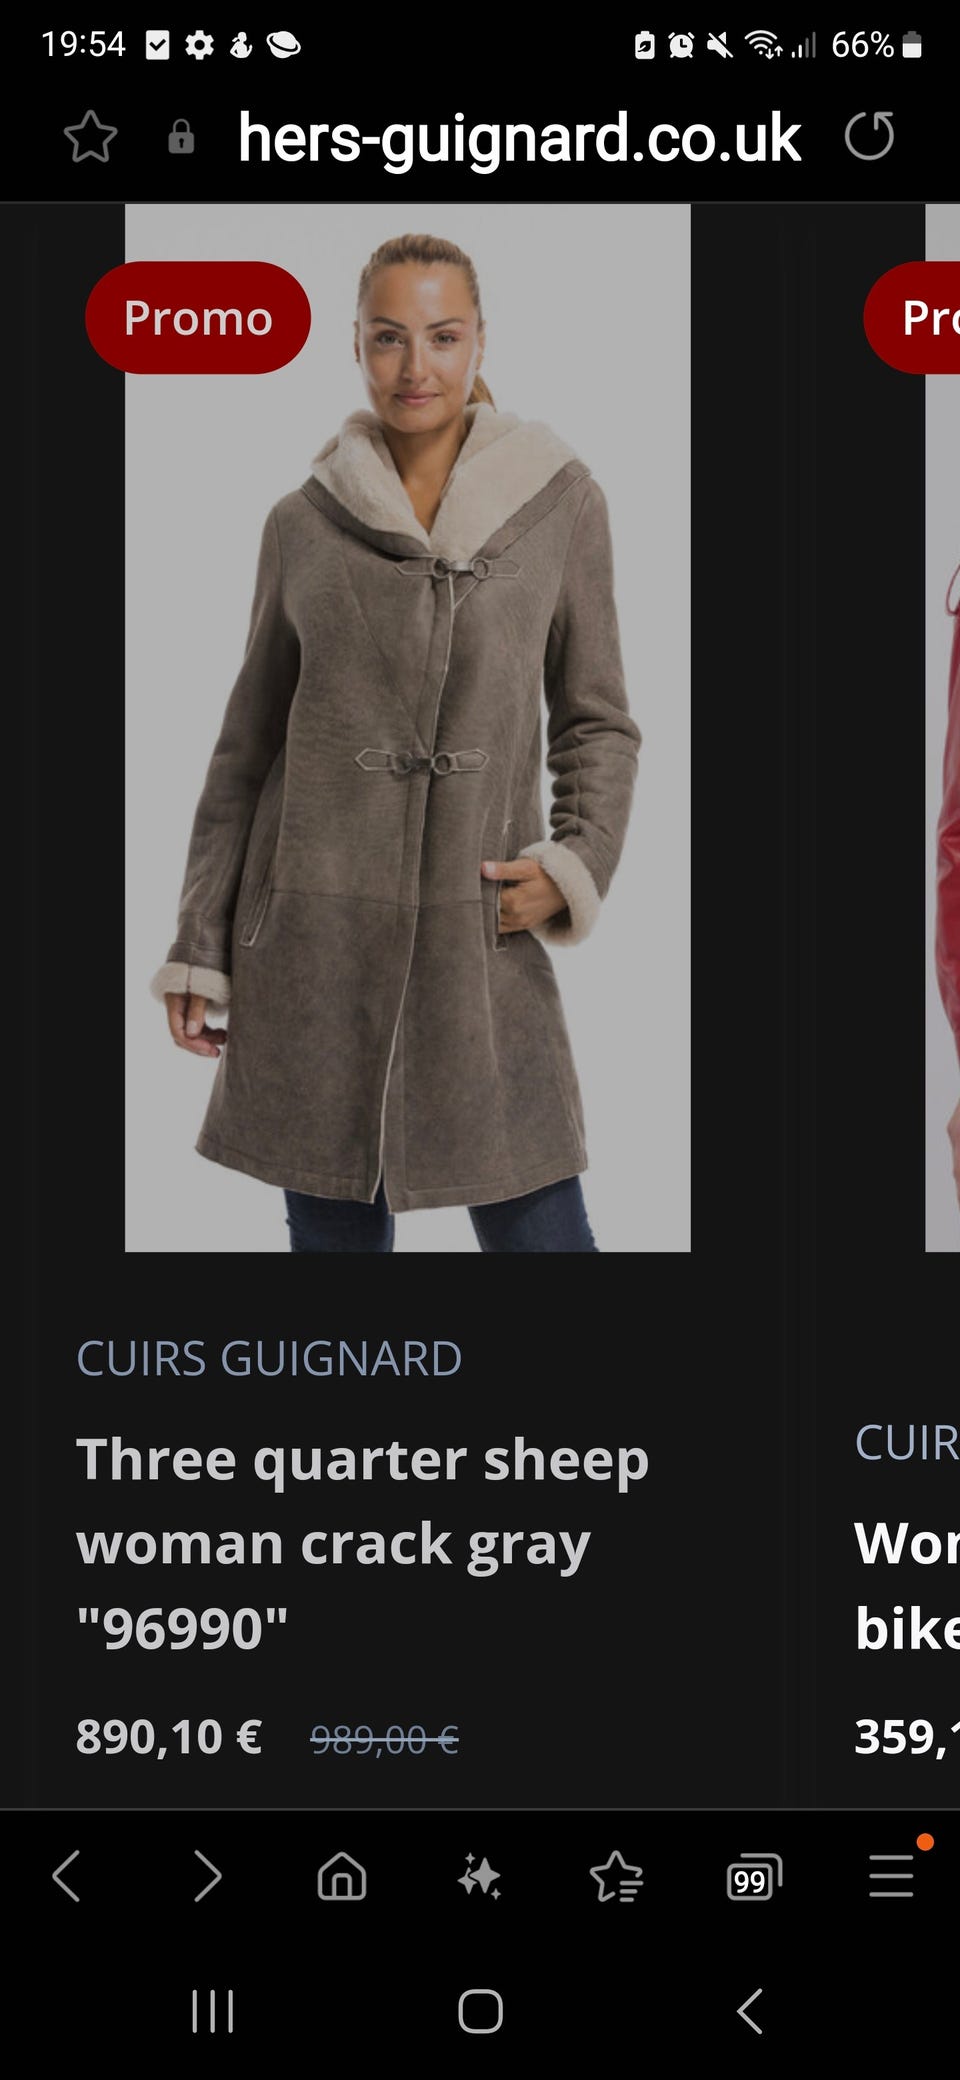The width and height of the screenshot is (960, 2080).
Task: Tap the hers-guignard.co.uk address field
Action: pos(519,137)
